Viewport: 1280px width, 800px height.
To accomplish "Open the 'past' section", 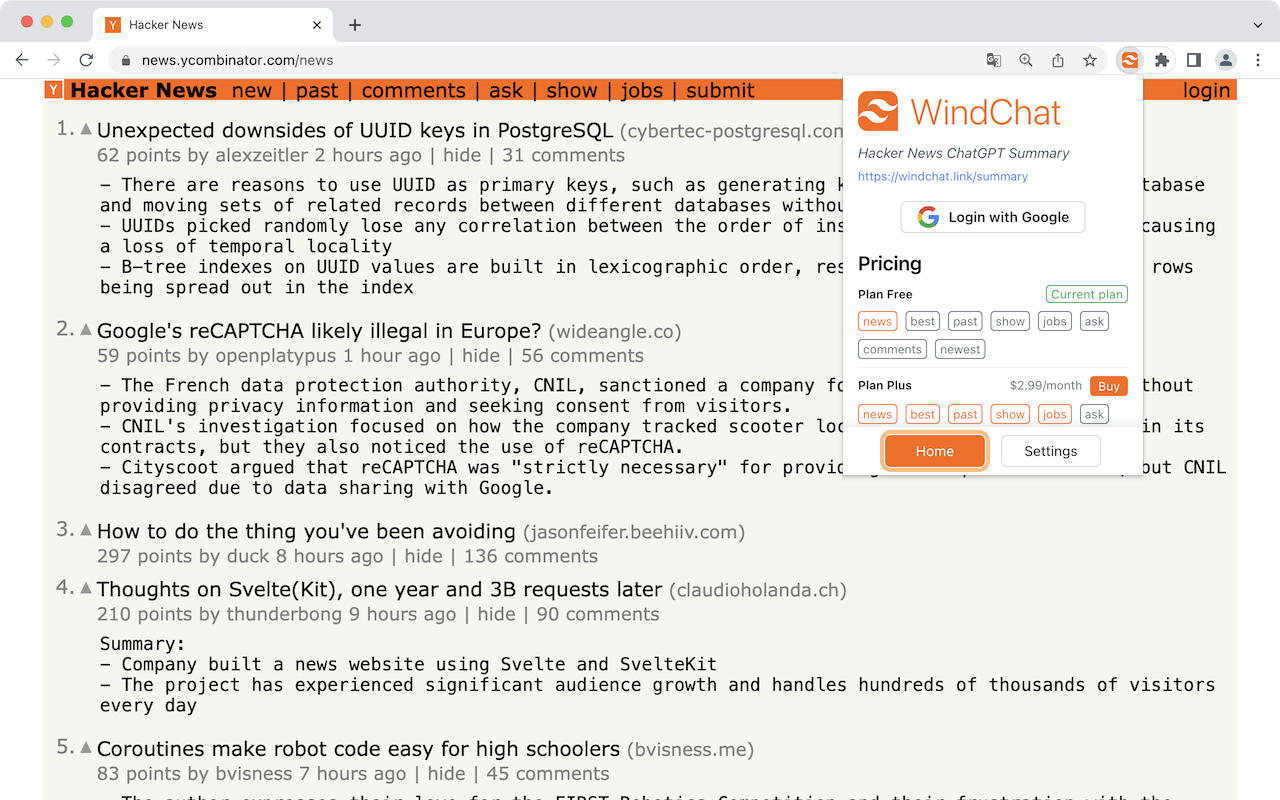I will (x=317, y=91).
